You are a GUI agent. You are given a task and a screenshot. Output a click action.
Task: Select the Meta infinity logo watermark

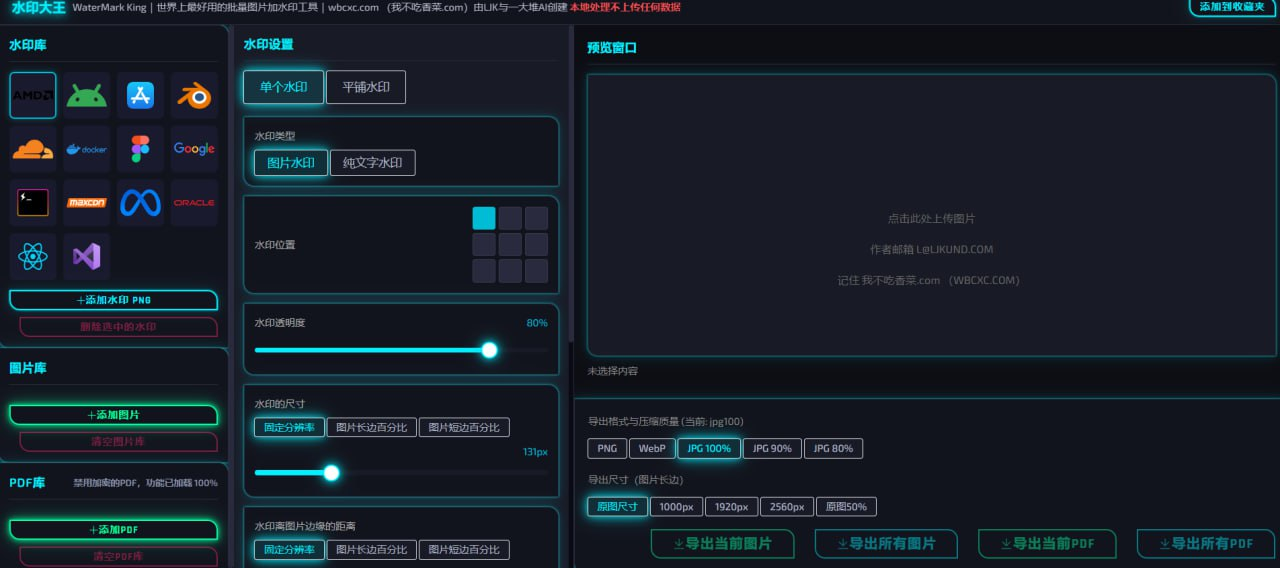point(140,203)
